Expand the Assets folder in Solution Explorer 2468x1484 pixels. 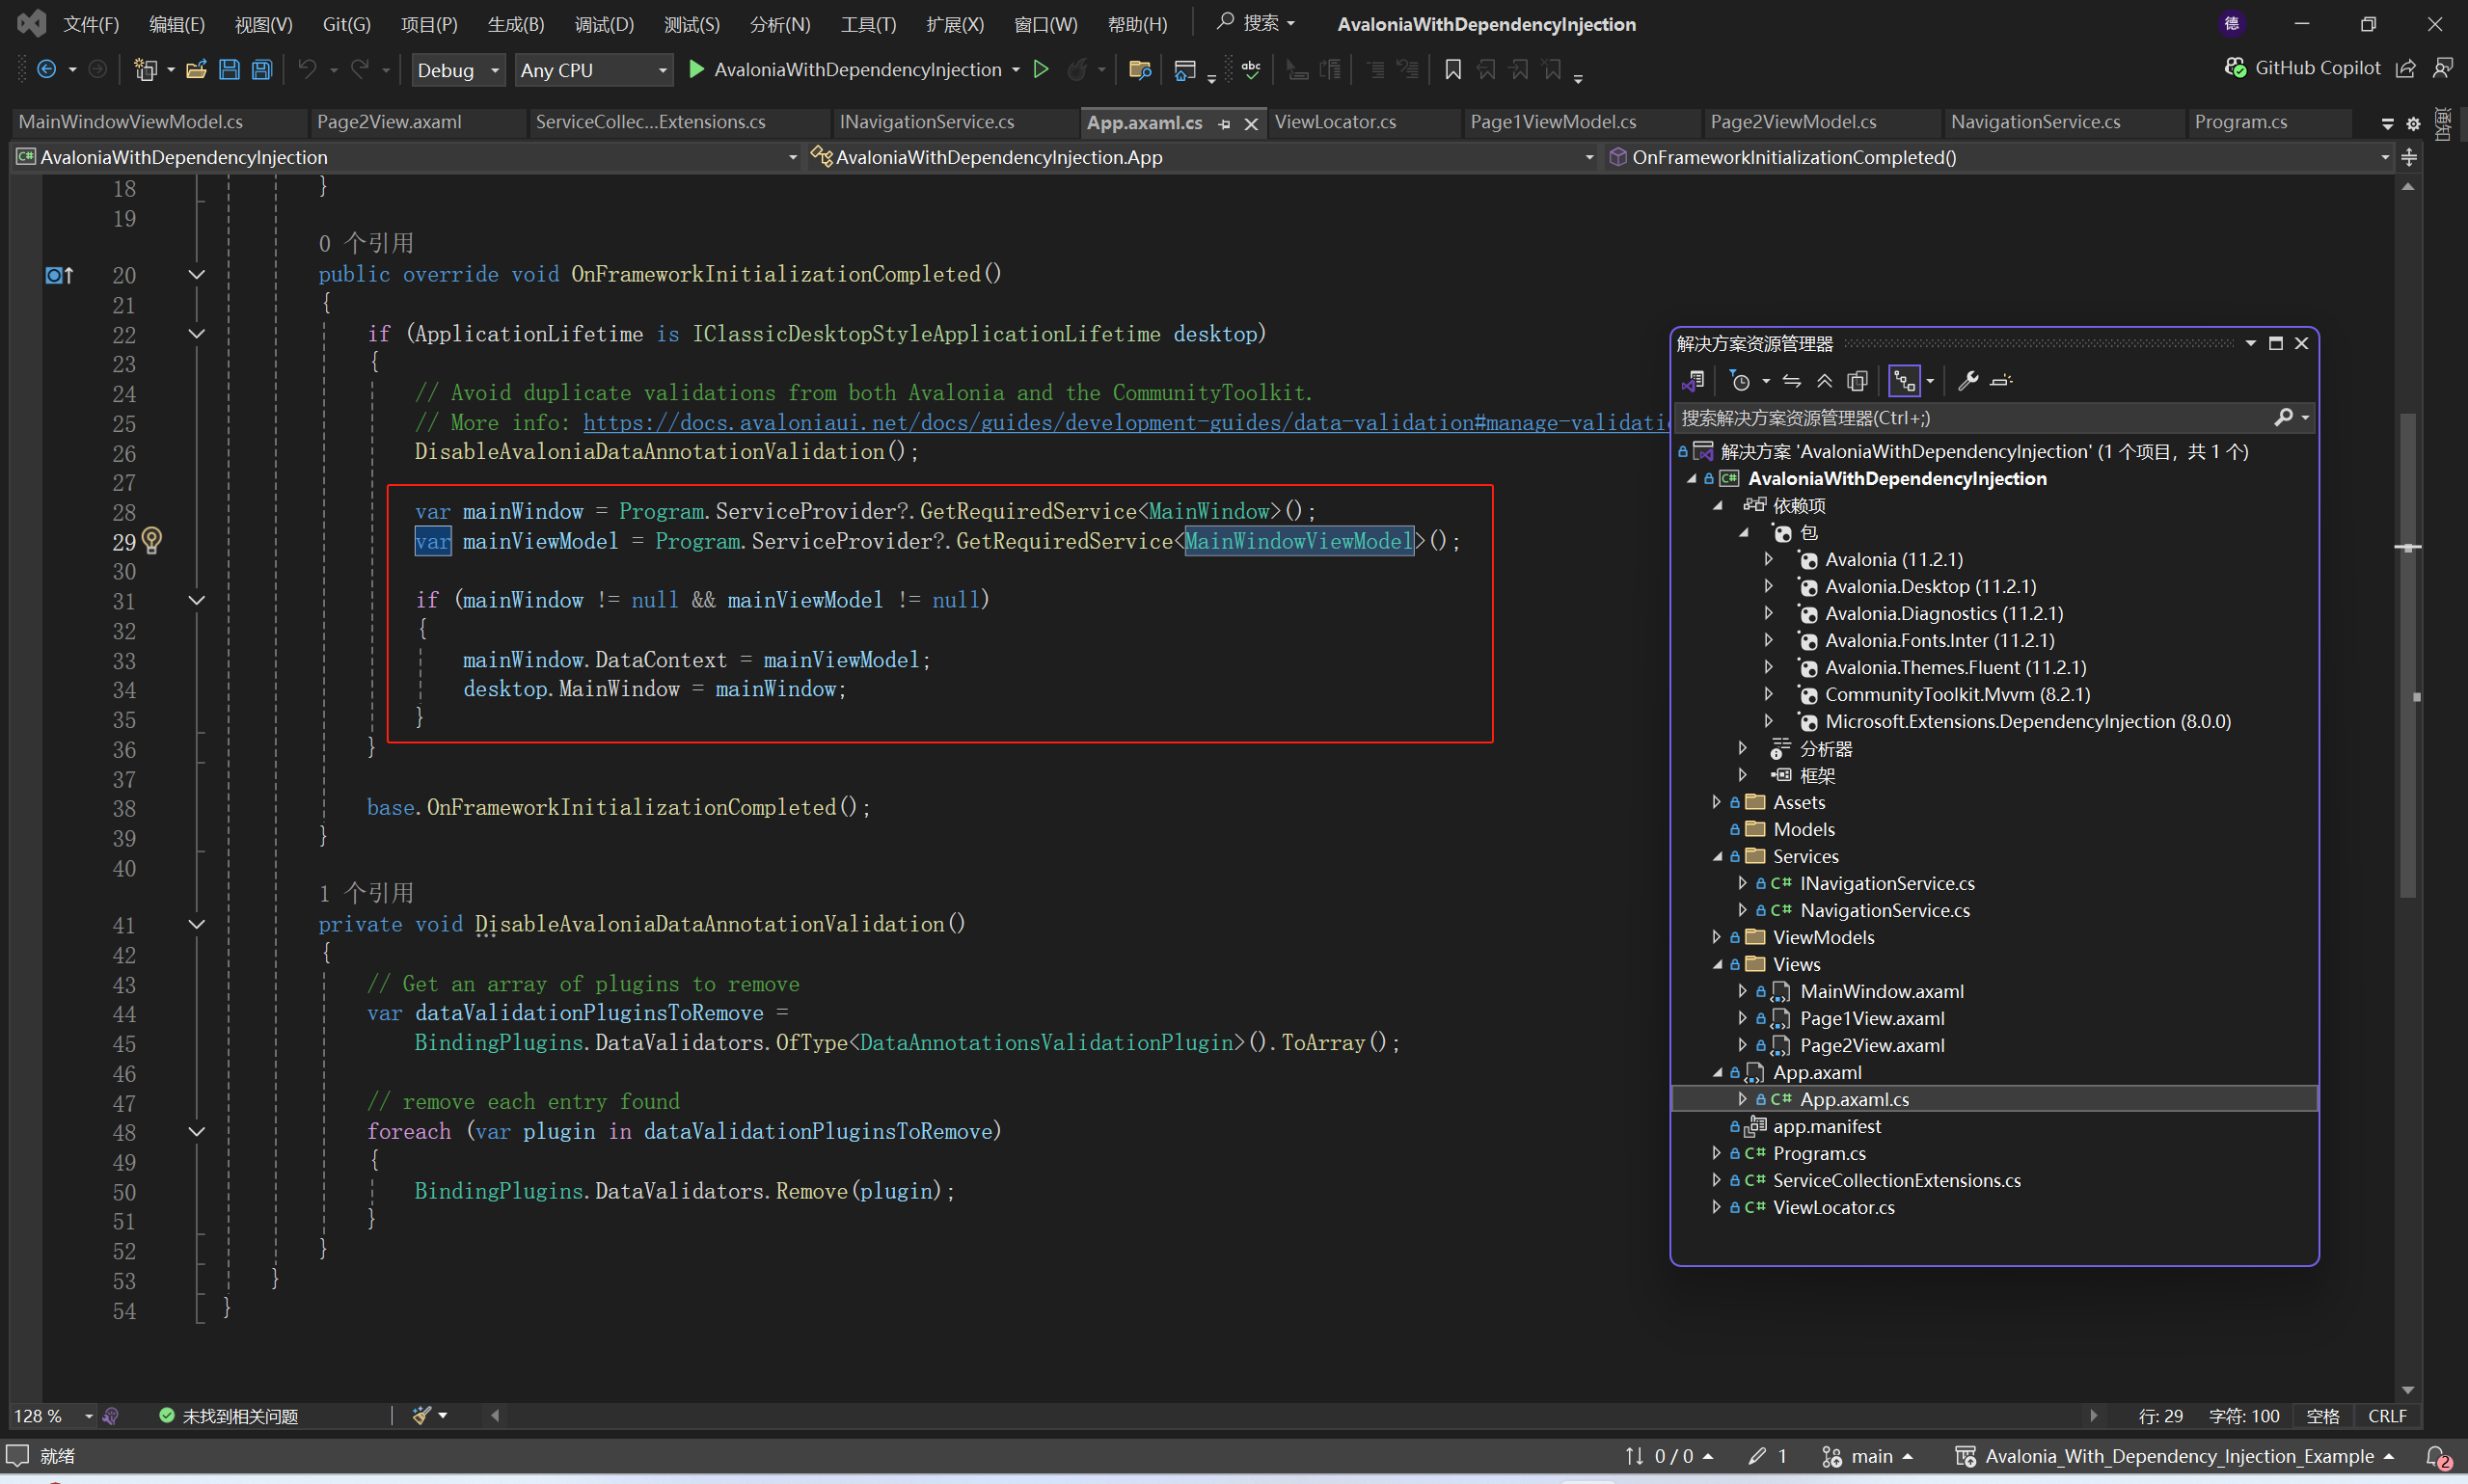coord(1716,802)
